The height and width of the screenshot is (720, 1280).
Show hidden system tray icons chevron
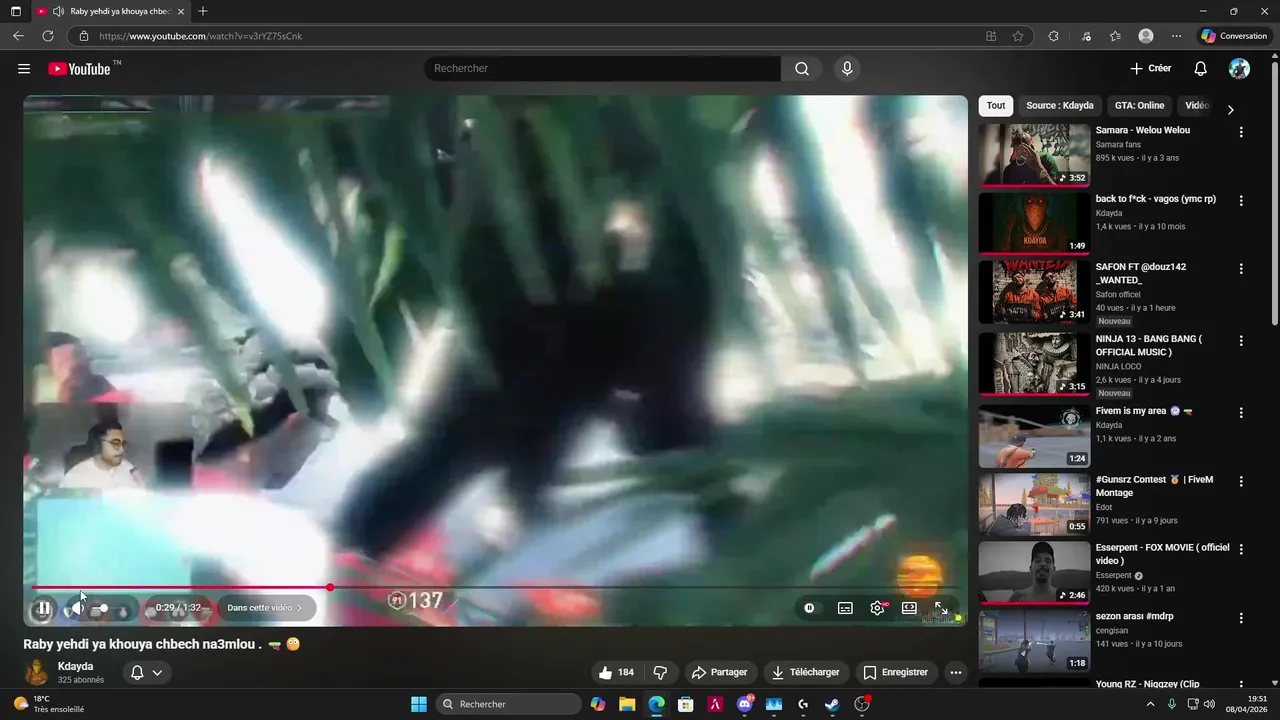(1150, 704)
